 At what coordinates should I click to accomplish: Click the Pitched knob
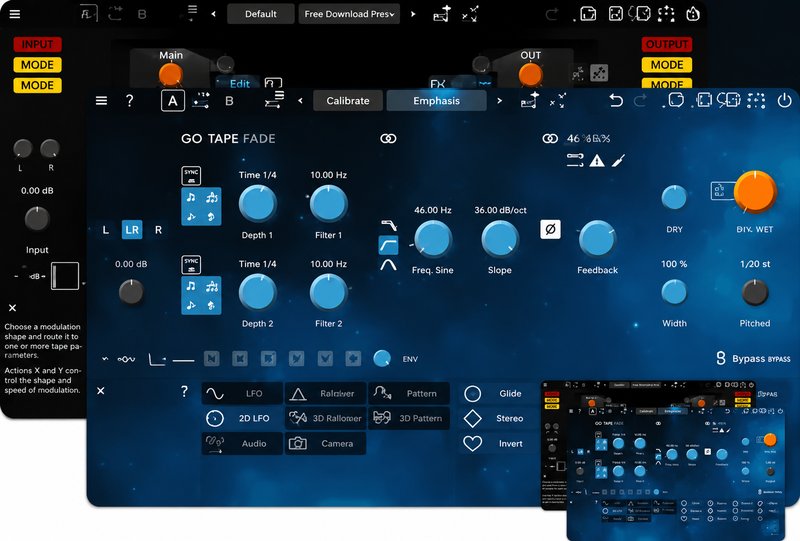tap(755, 293)
